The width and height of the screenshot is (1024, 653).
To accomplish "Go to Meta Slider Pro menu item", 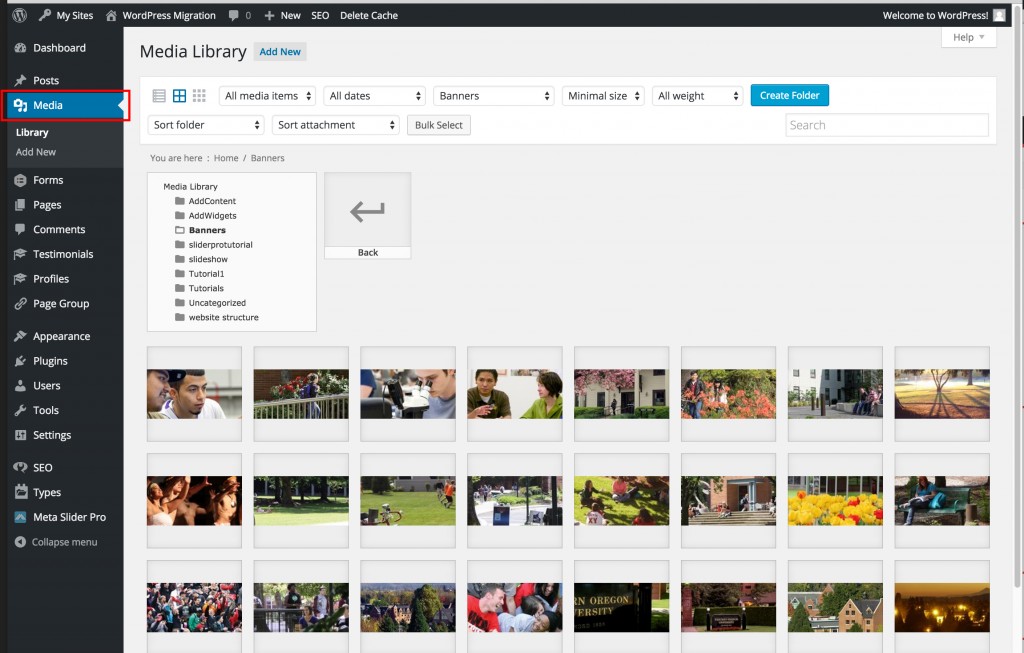I will pos(68,517).
